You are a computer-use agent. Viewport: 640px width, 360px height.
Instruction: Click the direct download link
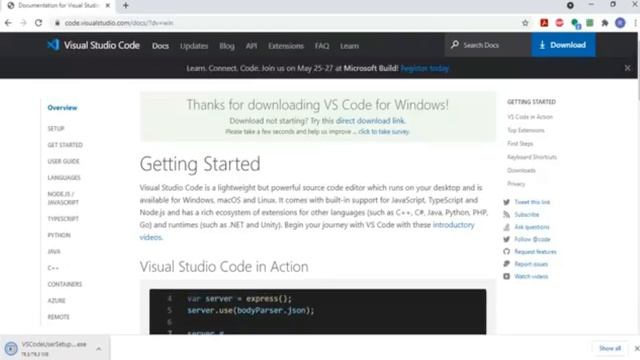370,121
